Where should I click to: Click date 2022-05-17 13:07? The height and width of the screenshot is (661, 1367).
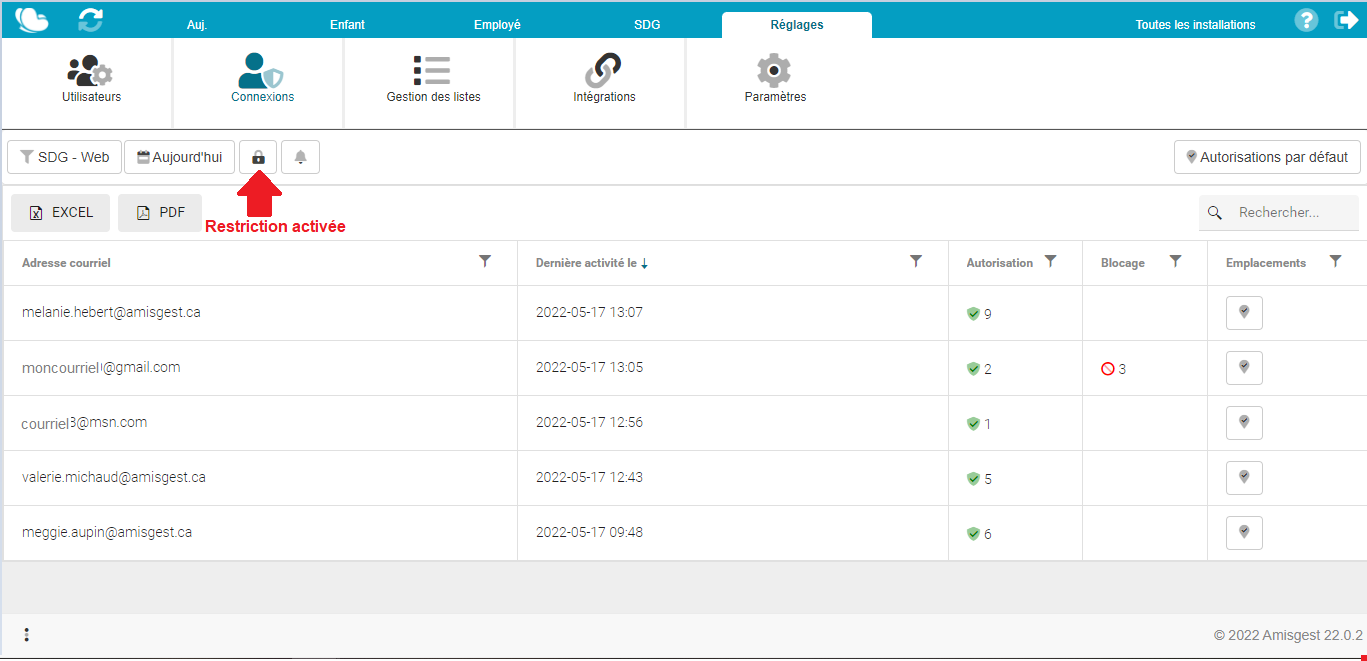pyautogui.click(x=589, y=312)
